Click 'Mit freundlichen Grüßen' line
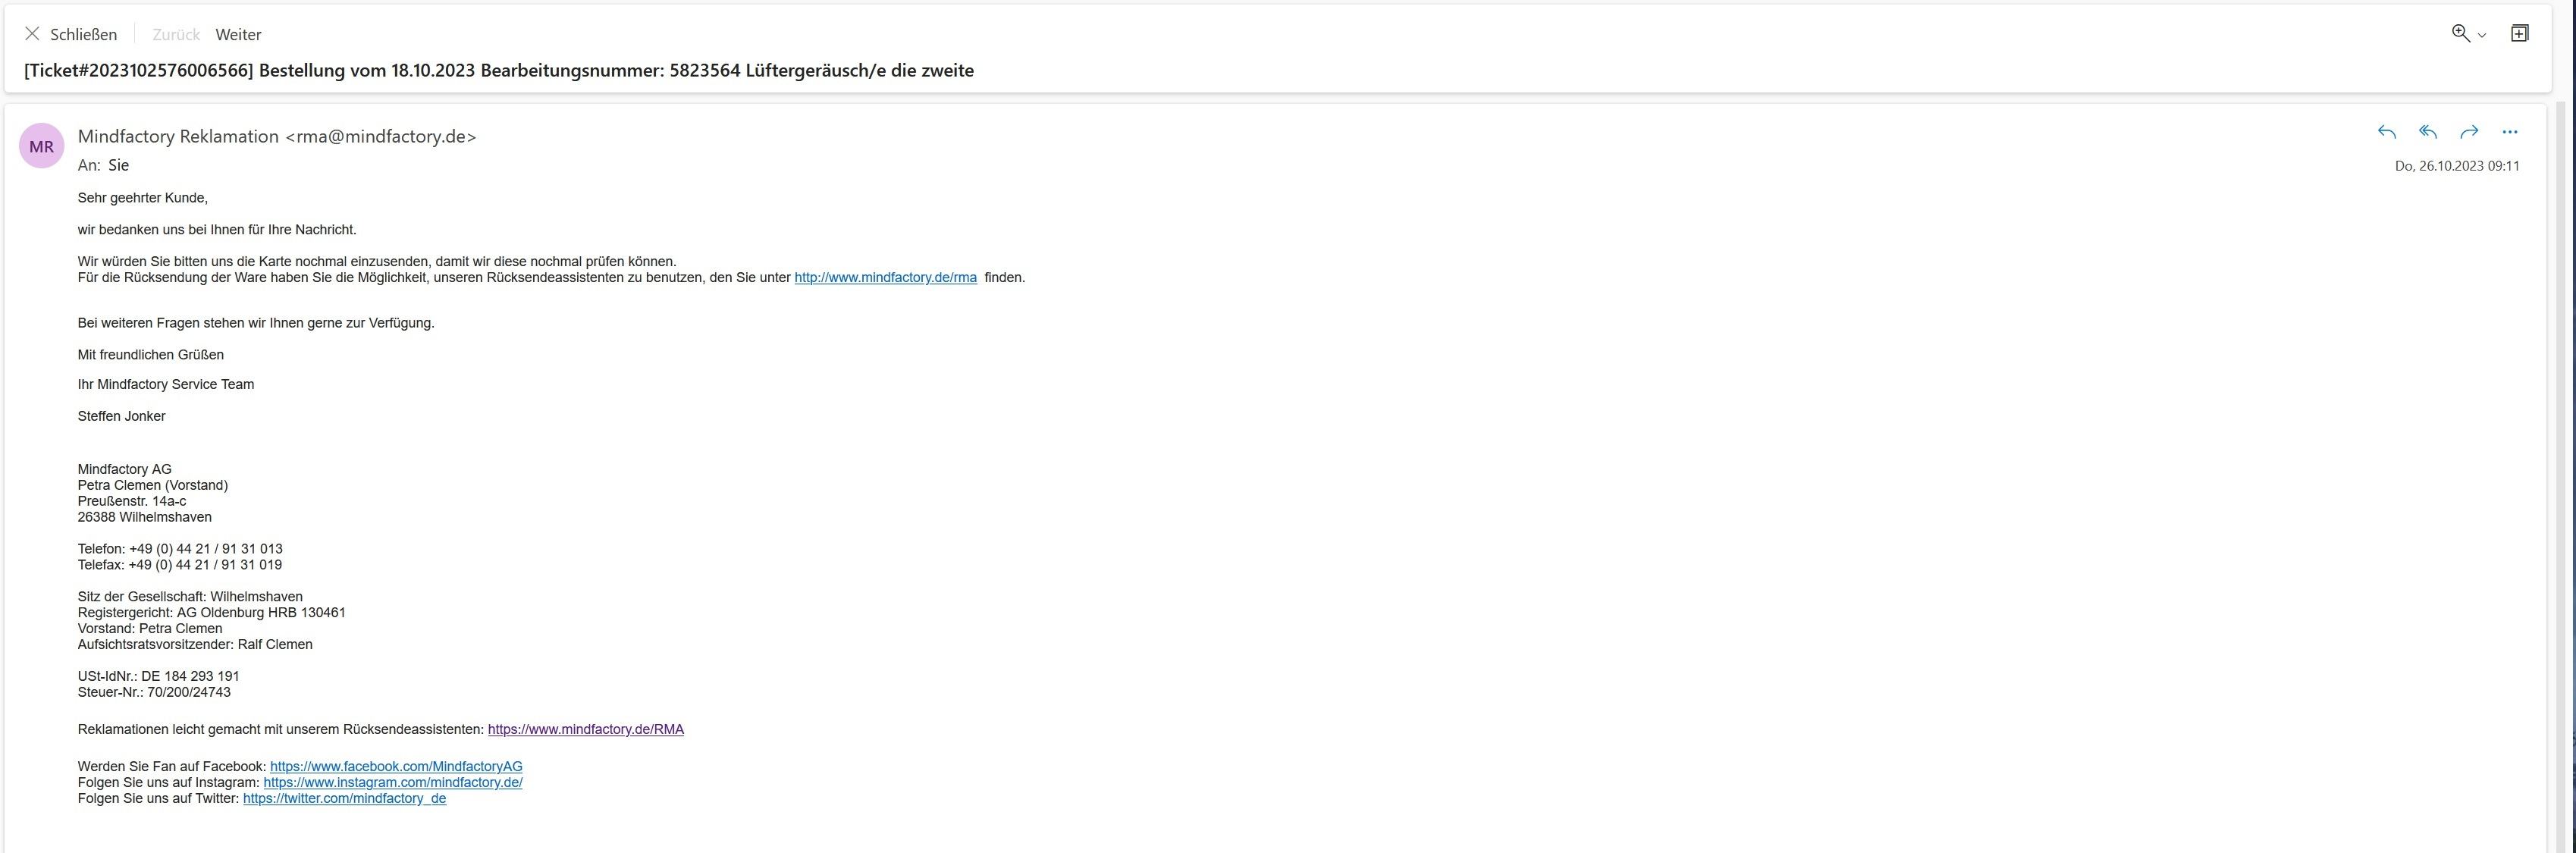 click(x=151, y=355)
